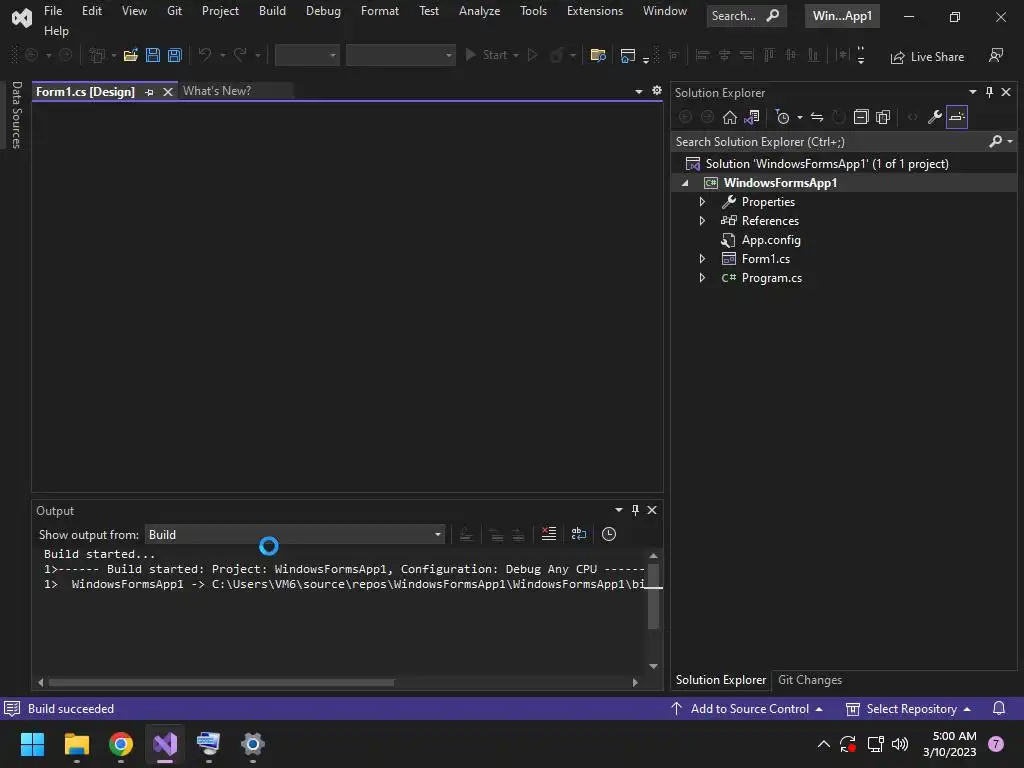Click the Output horizontal scrollbar right arrow
The height and width of the screenshot is (768, 1024).
[635, 682]
